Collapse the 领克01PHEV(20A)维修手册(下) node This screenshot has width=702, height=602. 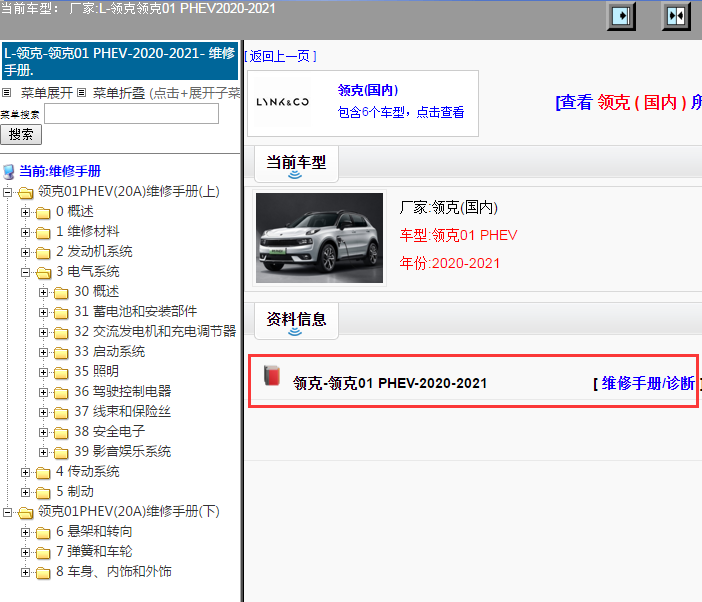7,512
